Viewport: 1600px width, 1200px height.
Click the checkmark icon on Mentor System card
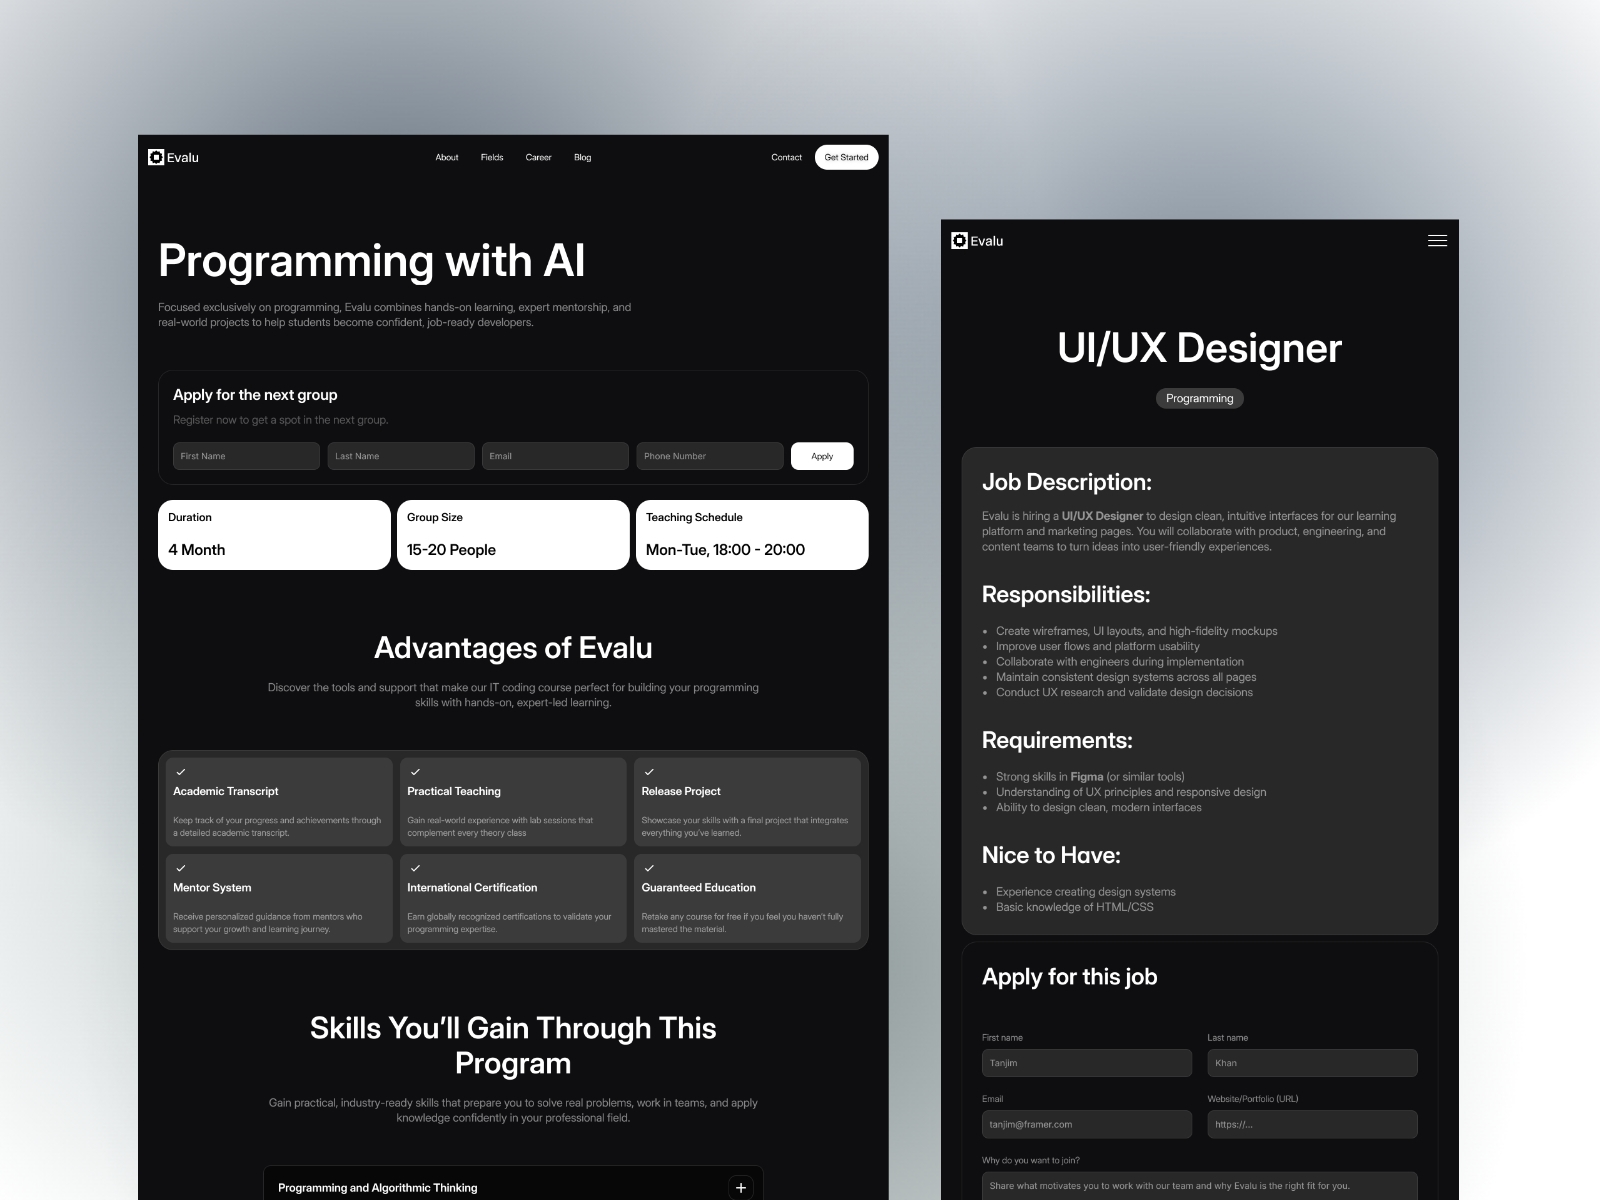181,868
